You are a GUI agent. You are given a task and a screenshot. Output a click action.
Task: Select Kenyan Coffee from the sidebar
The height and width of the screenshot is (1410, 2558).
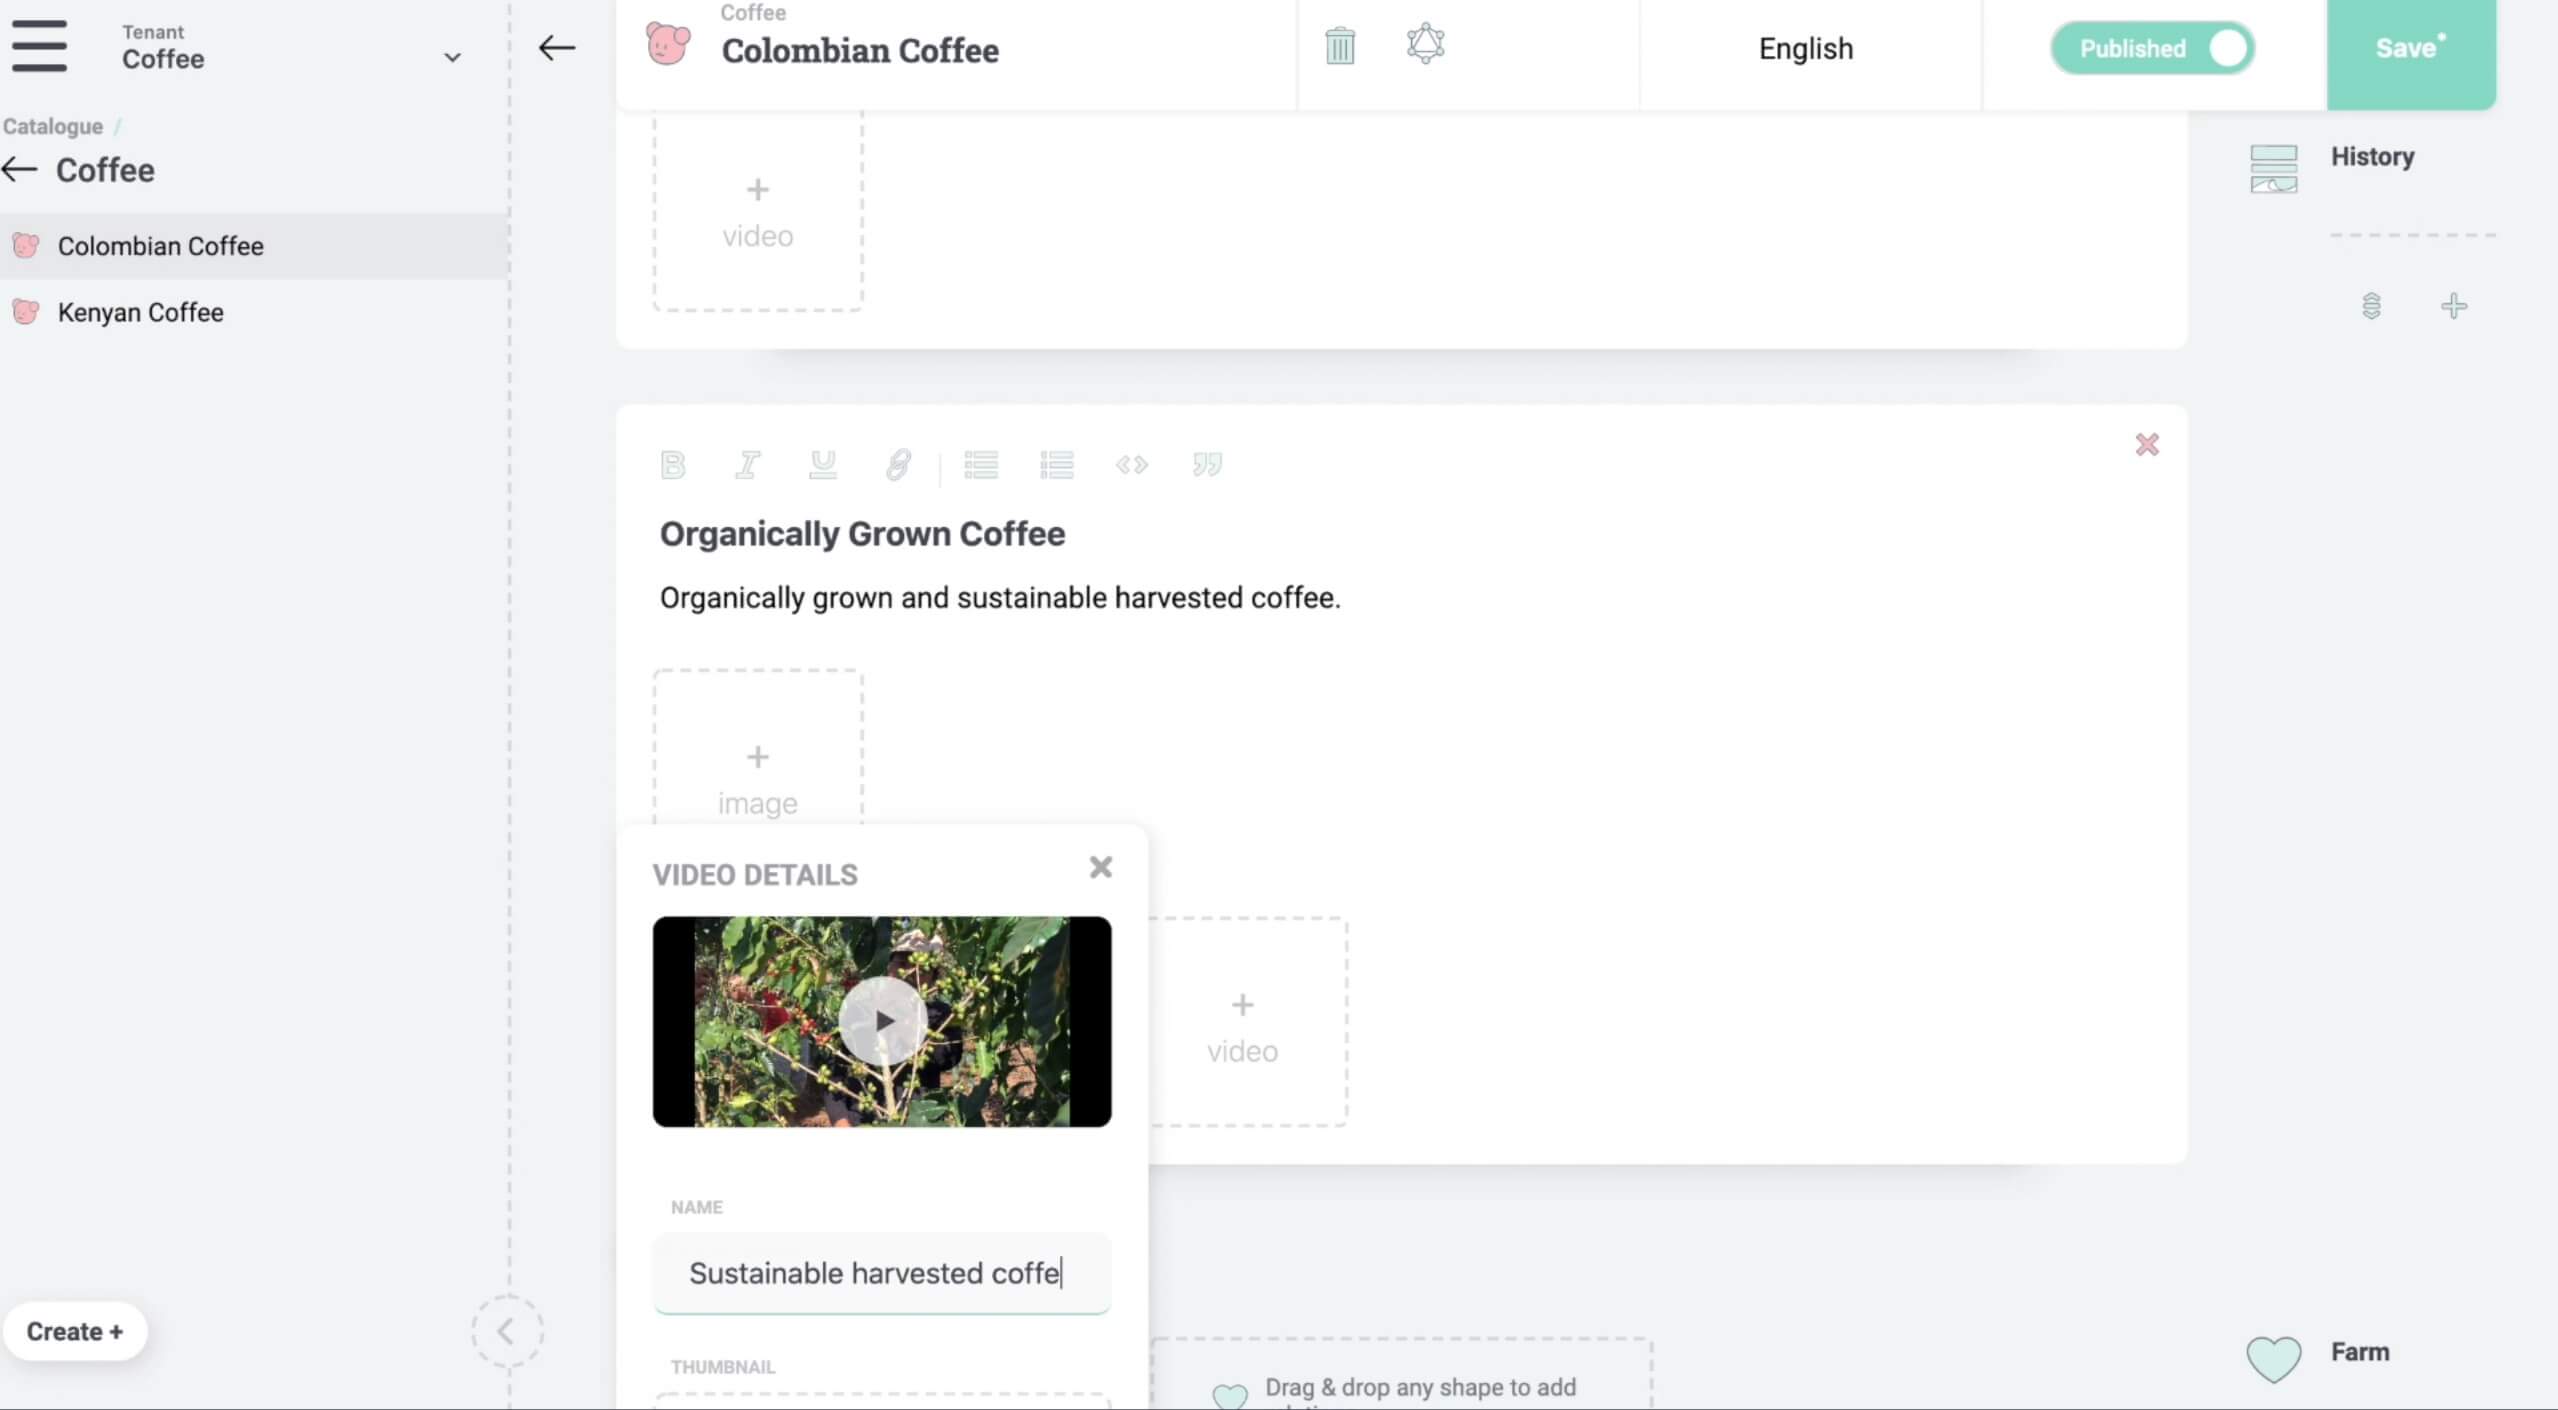coord(139,313)
